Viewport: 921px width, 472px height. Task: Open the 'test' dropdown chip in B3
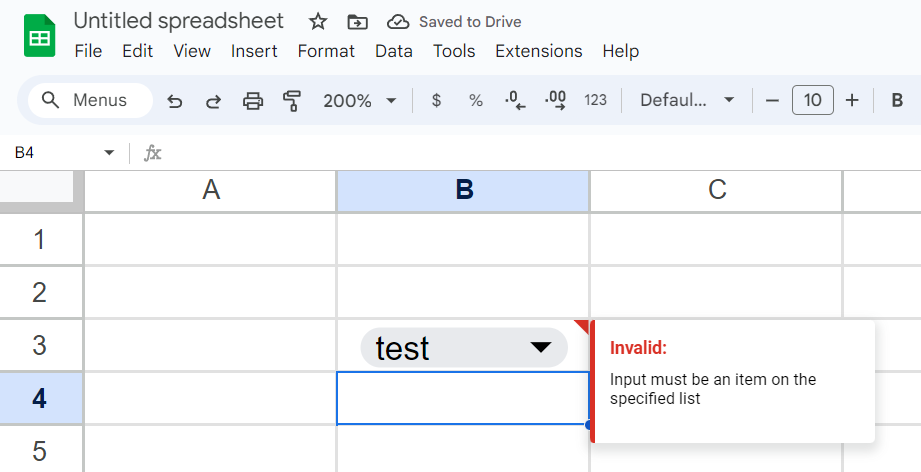(x=464, y=348)
